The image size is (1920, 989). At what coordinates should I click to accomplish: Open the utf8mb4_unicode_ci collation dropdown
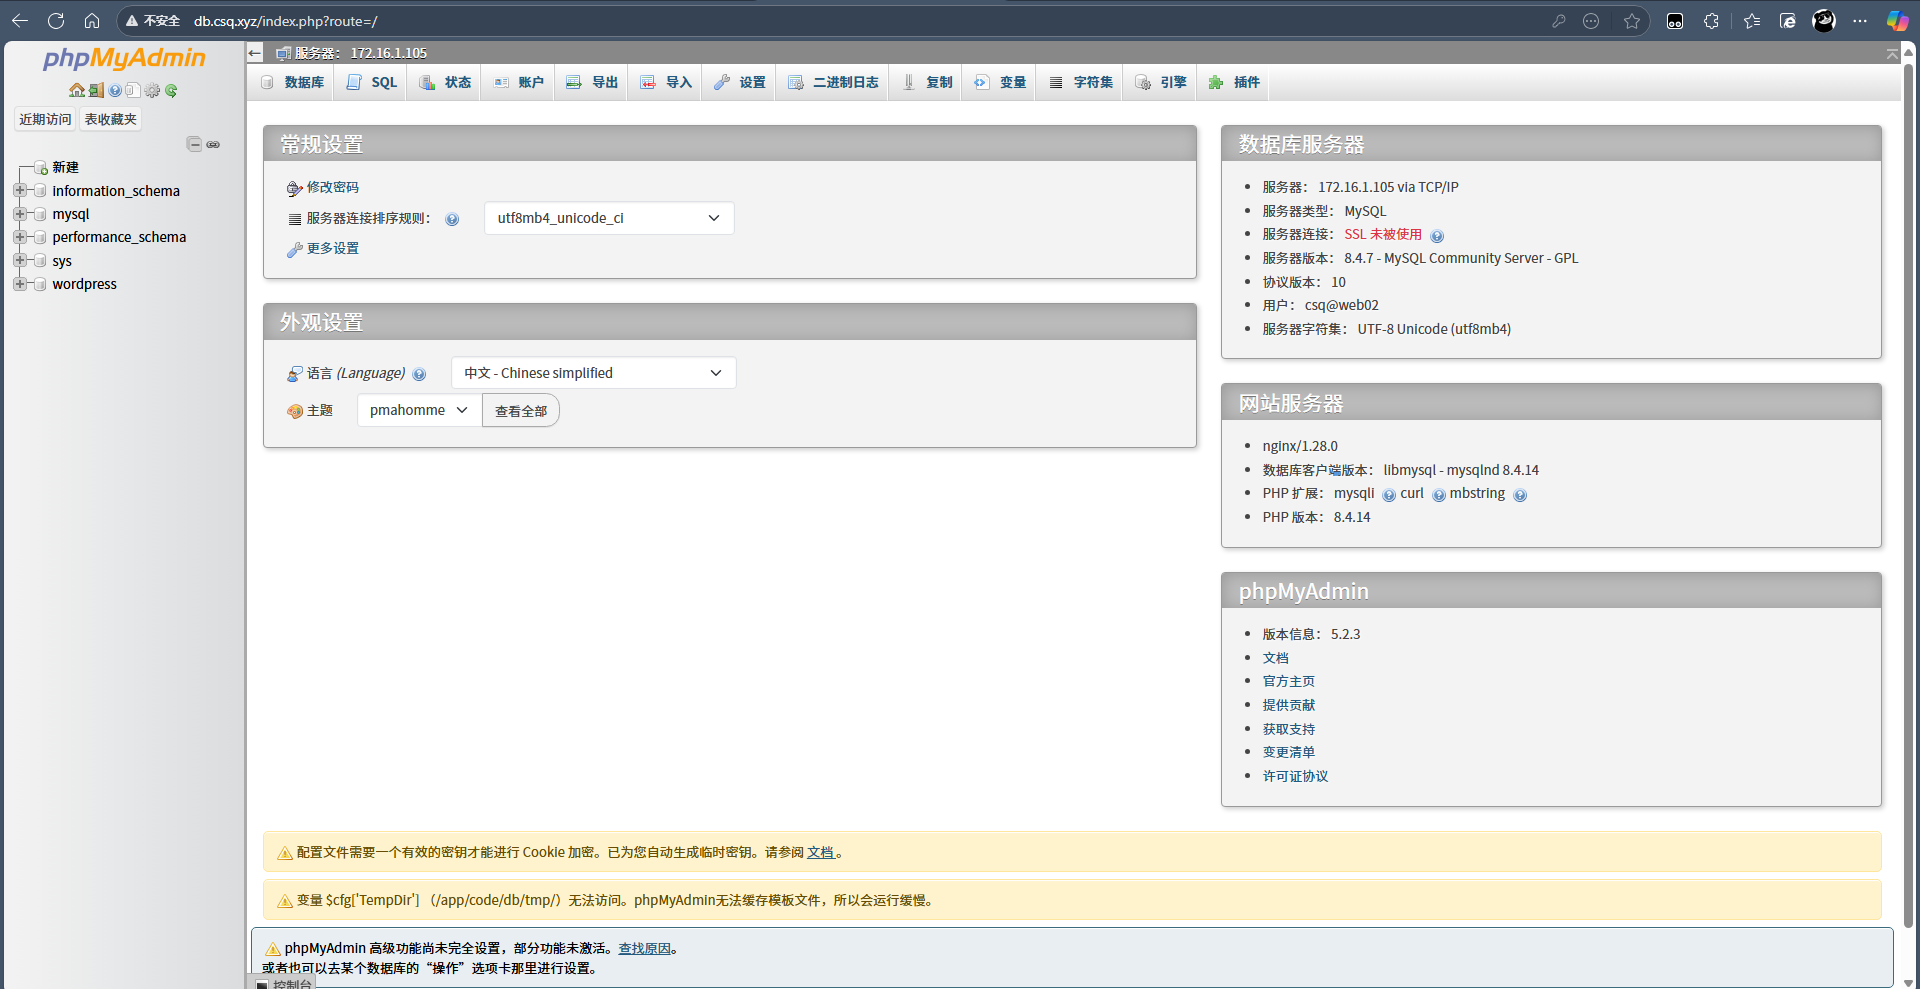coord(609,218)
